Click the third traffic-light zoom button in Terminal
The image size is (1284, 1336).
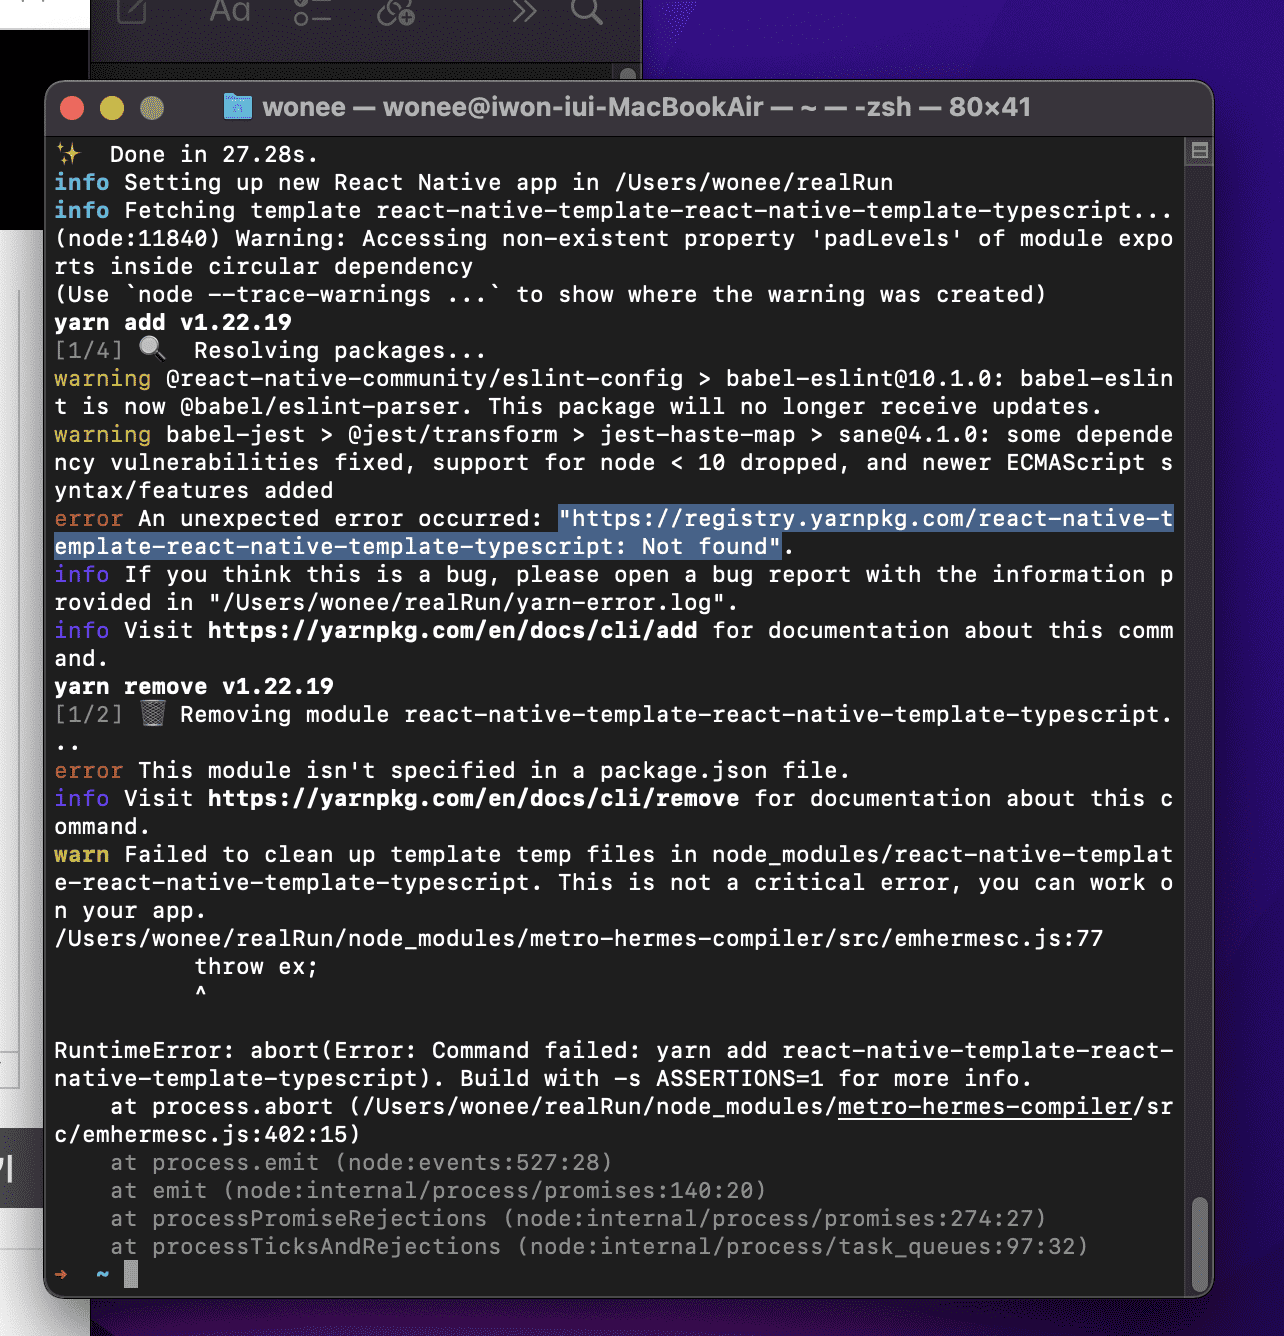[152, 108]
